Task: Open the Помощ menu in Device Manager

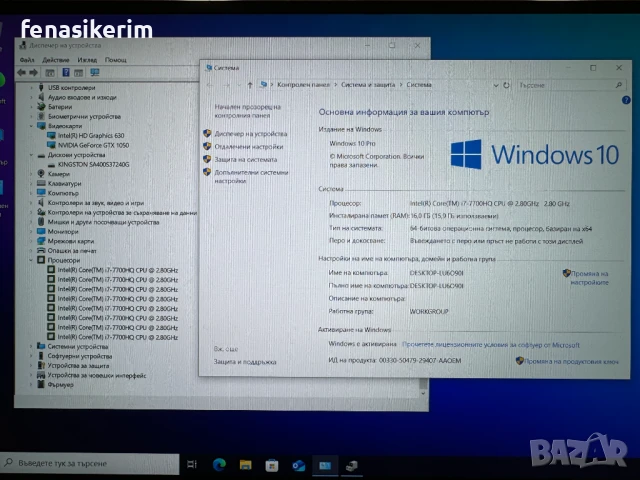Action: click(x=116, y=60)
